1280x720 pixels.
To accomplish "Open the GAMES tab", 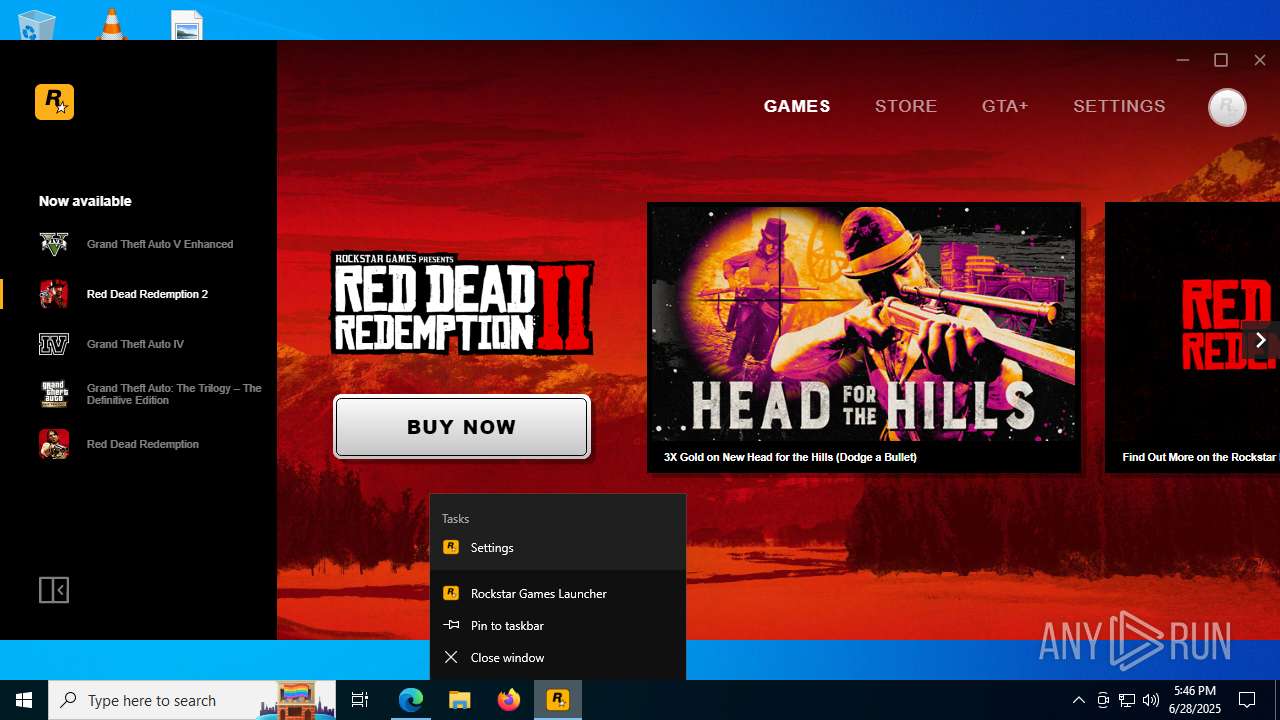I will [797, 106].
